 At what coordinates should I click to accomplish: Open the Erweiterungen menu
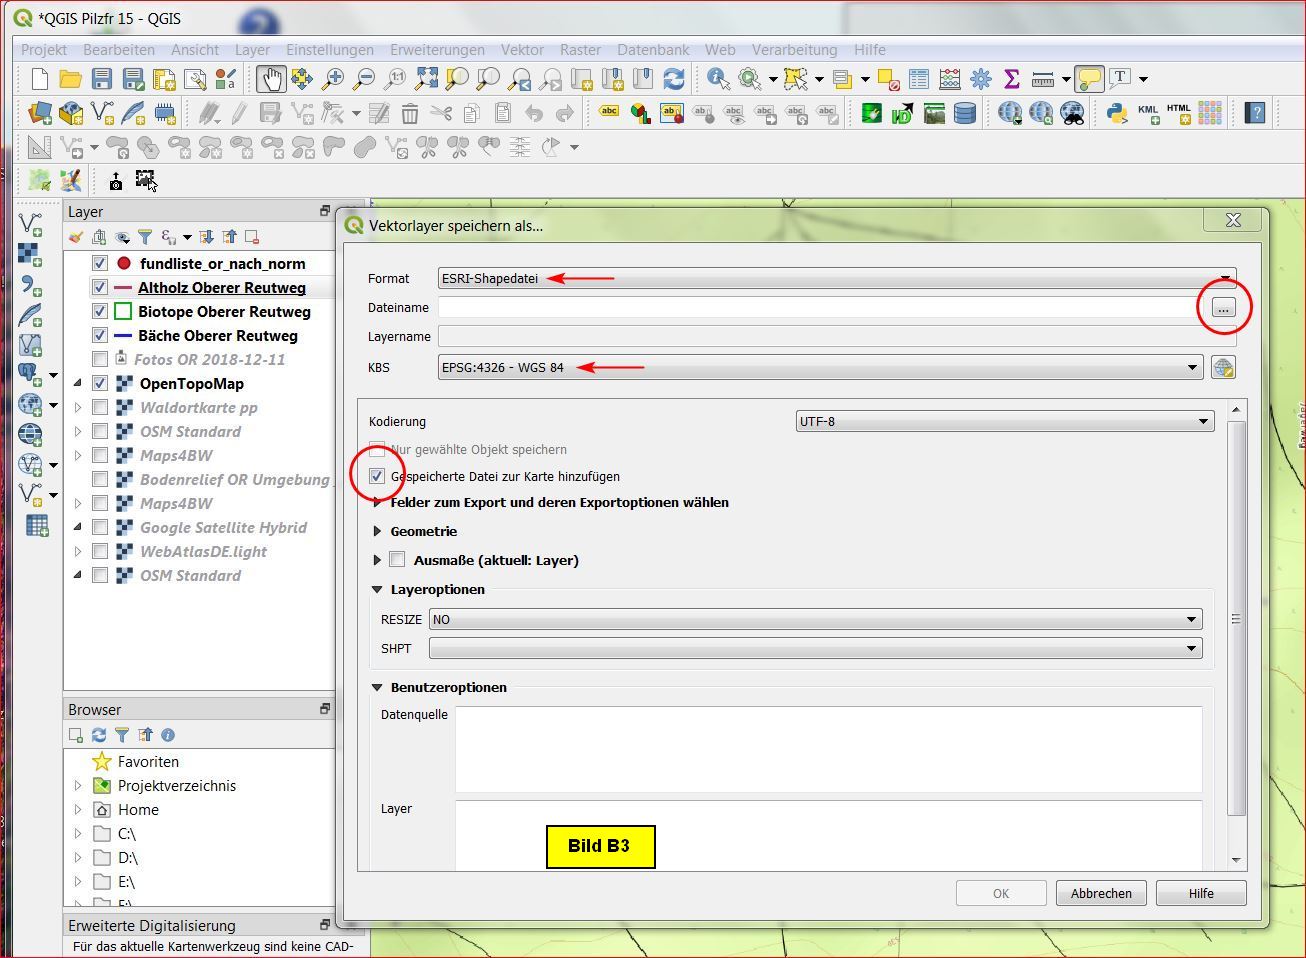(437, 49)
